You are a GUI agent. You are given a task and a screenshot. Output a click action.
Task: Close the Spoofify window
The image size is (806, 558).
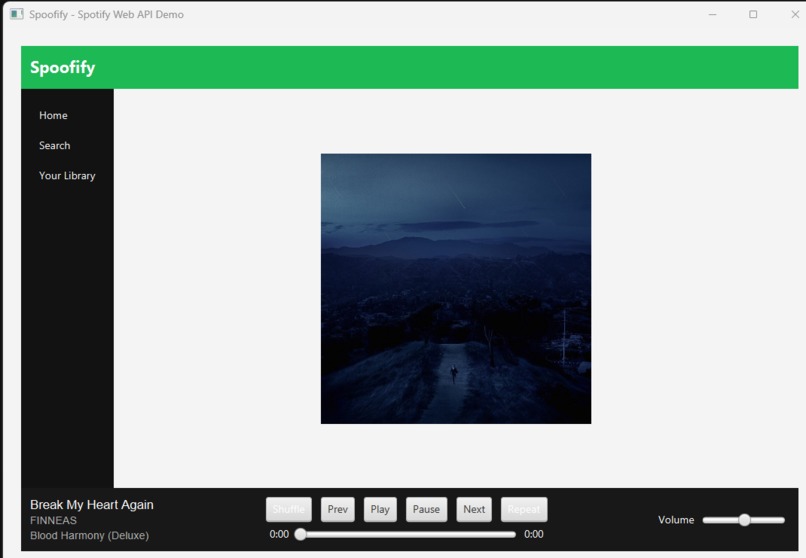(795, 14)
